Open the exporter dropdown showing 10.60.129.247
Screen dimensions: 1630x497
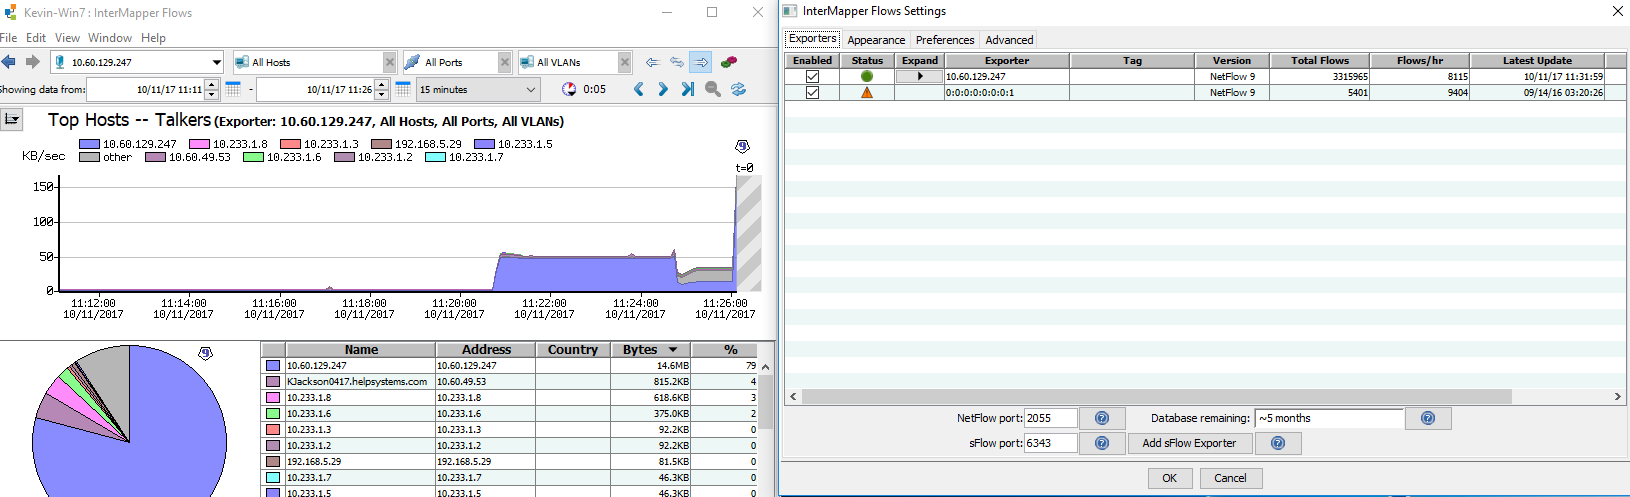[x=216, y=62]
